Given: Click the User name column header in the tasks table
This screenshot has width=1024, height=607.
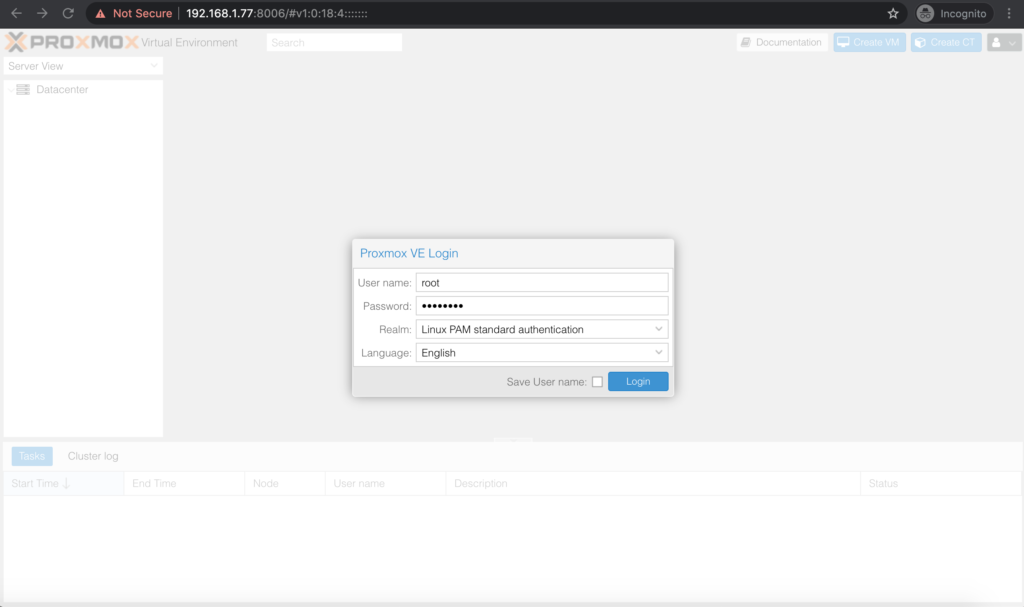Looking at the screenshot, I should pyautogui.click(x=385, y=484).
